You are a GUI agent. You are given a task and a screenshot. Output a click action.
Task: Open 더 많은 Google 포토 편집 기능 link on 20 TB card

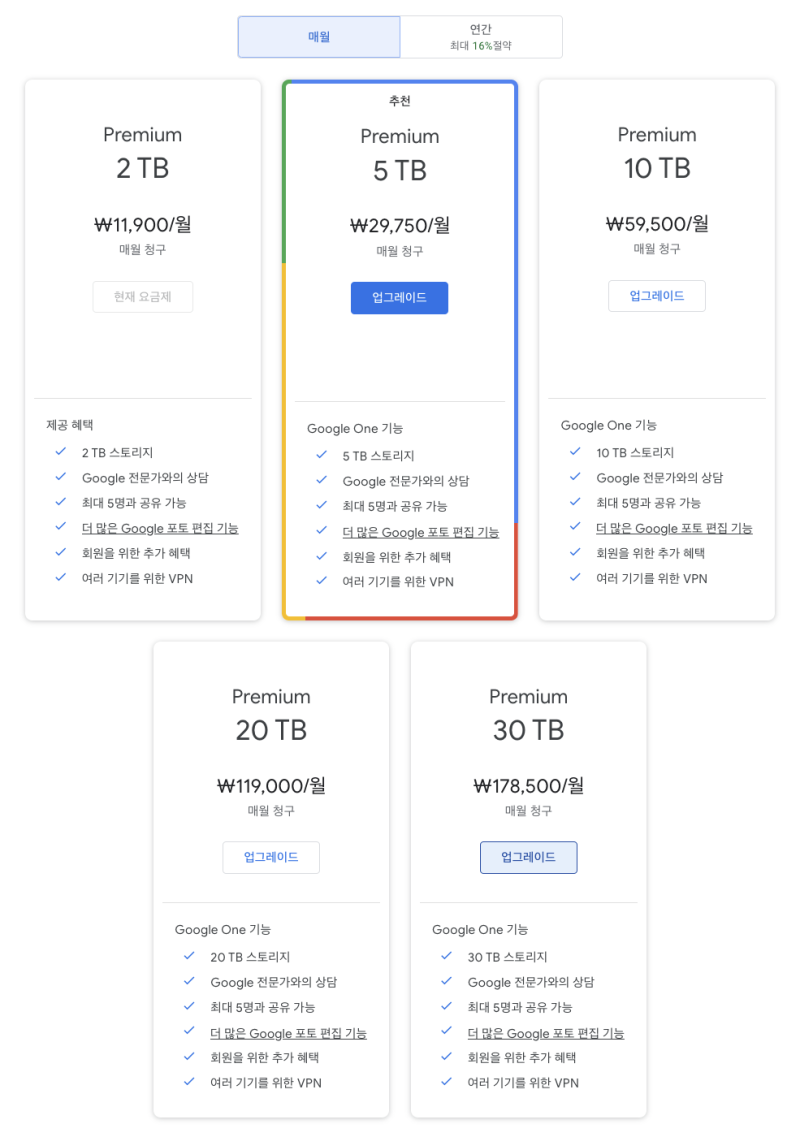click(x=288, y=1033)
